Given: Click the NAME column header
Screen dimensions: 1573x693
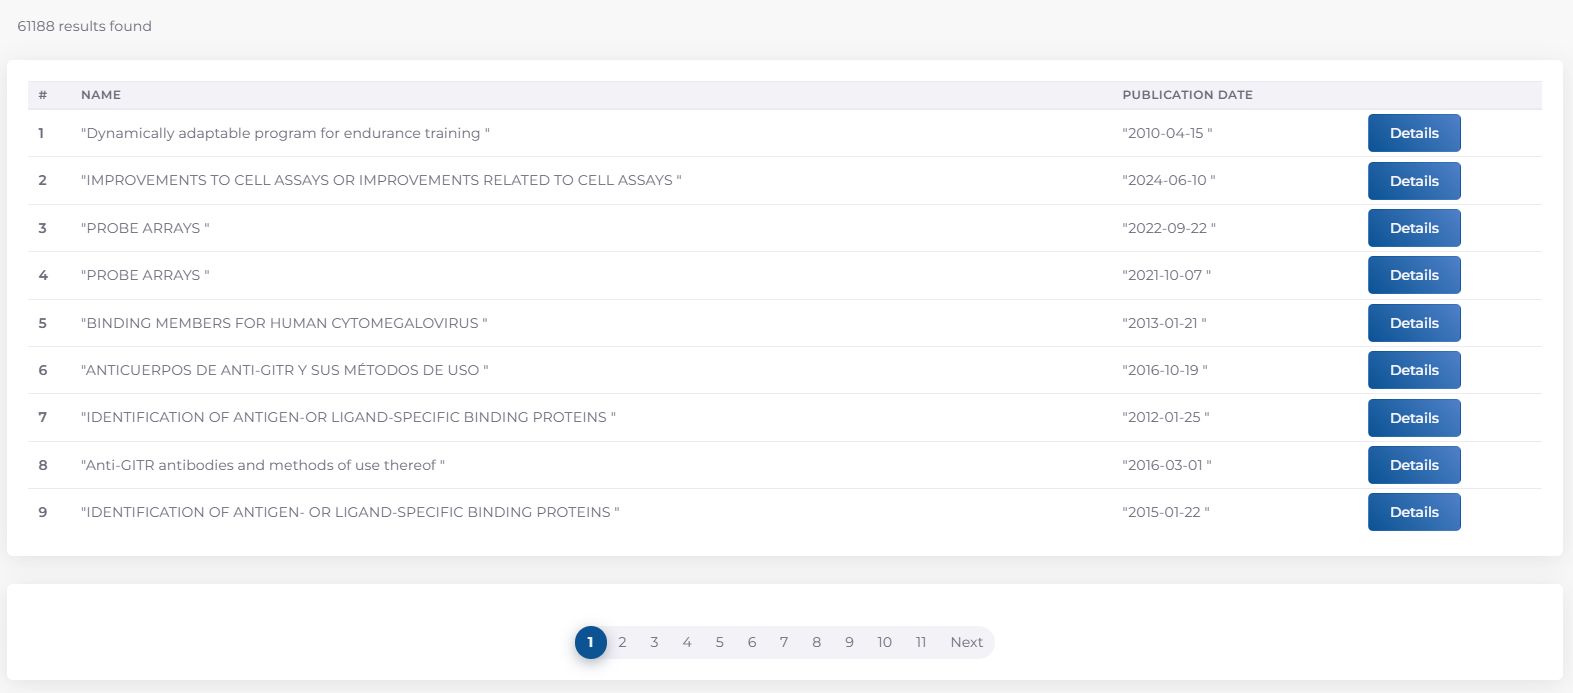Looking at the screenshot, I should tap(101, 95).
